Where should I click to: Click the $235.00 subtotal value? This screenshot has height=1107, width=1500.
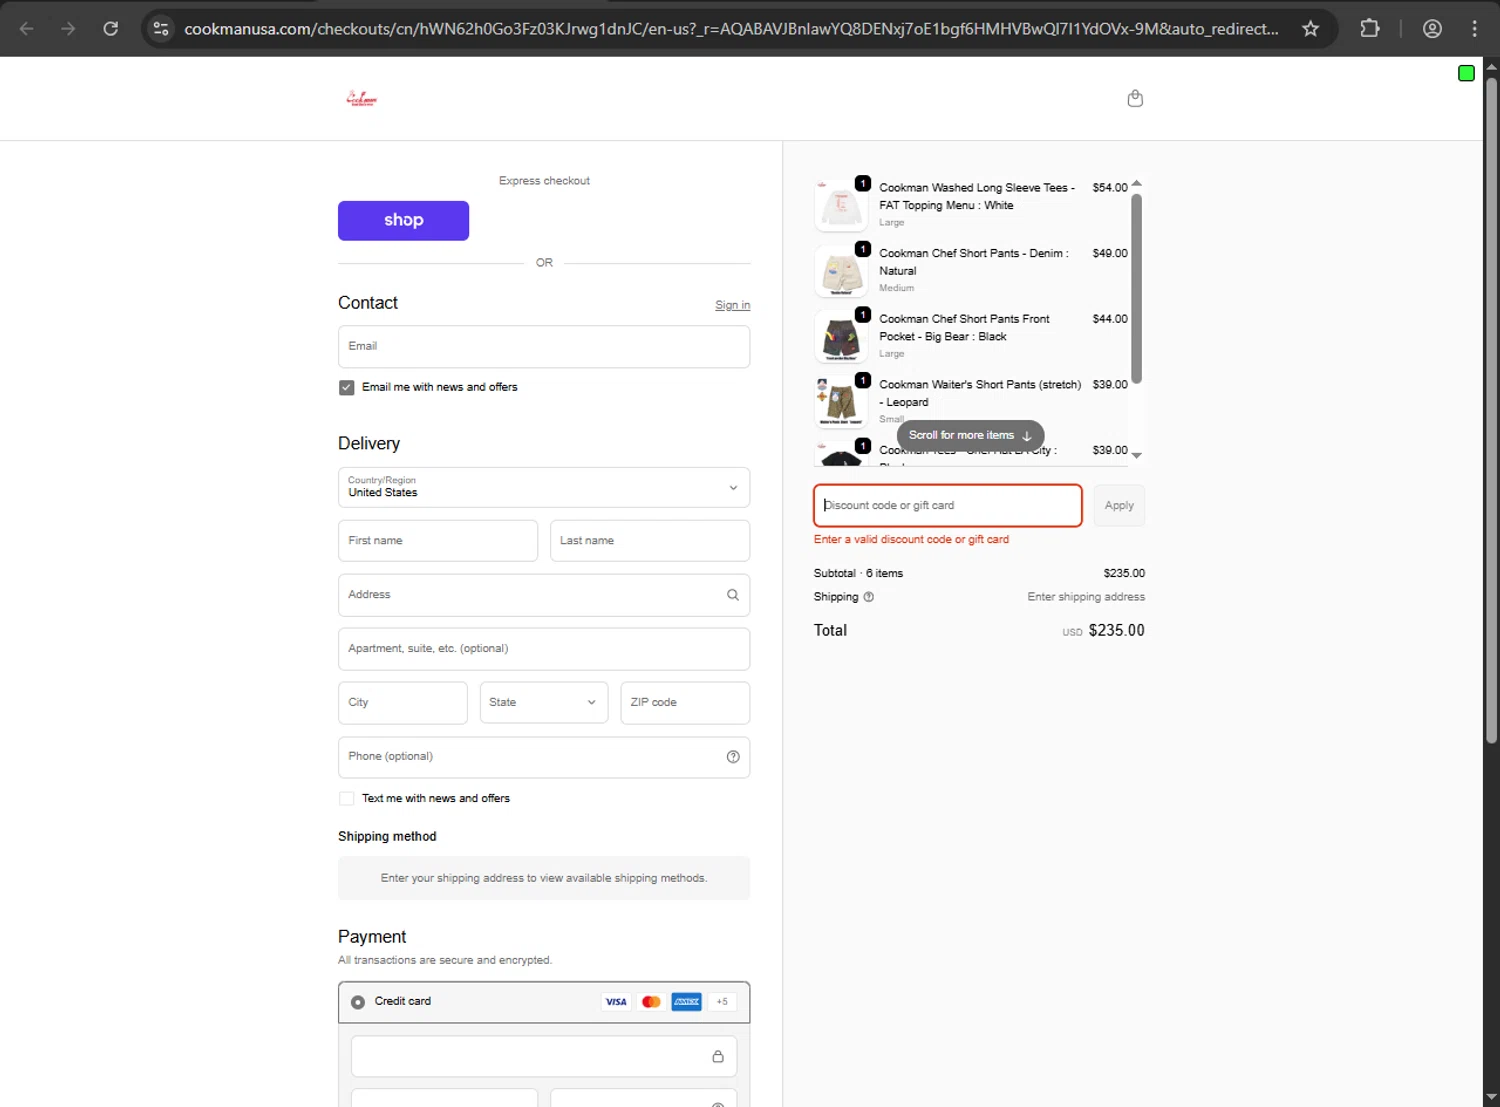pos(1124,574)
